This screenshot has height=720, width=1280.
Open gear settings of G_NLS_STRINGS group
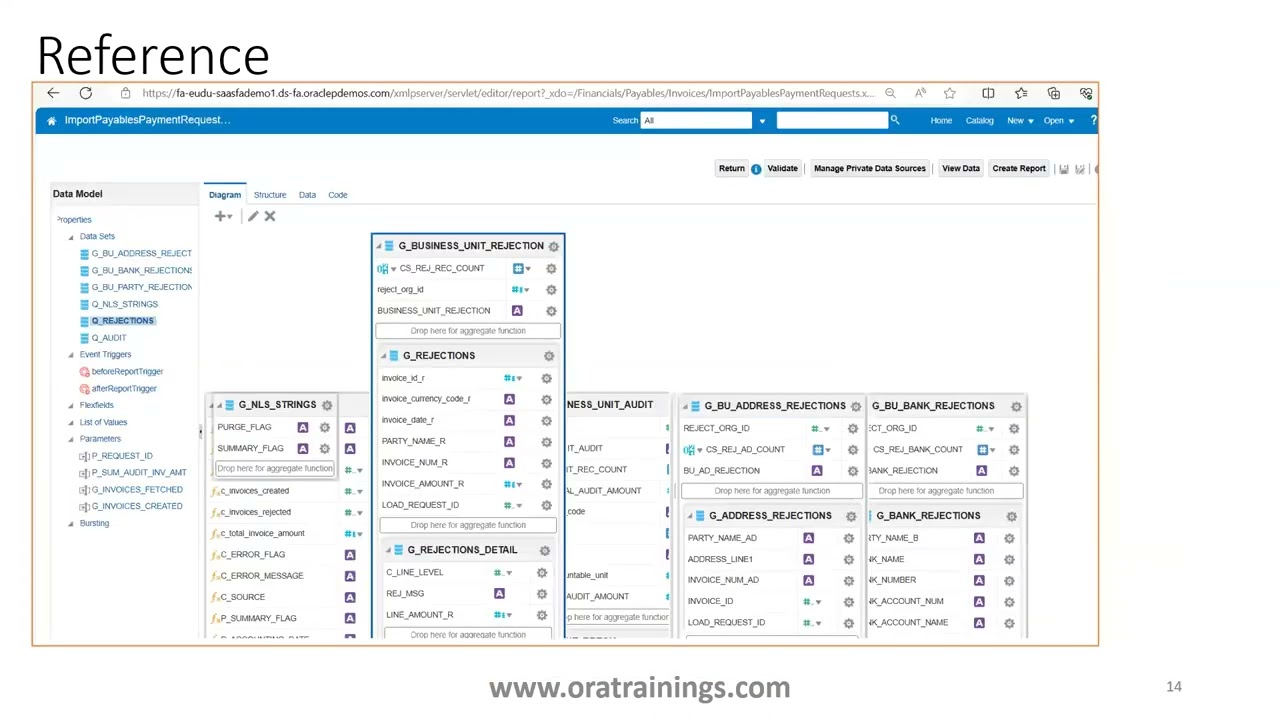pos(327,405)
